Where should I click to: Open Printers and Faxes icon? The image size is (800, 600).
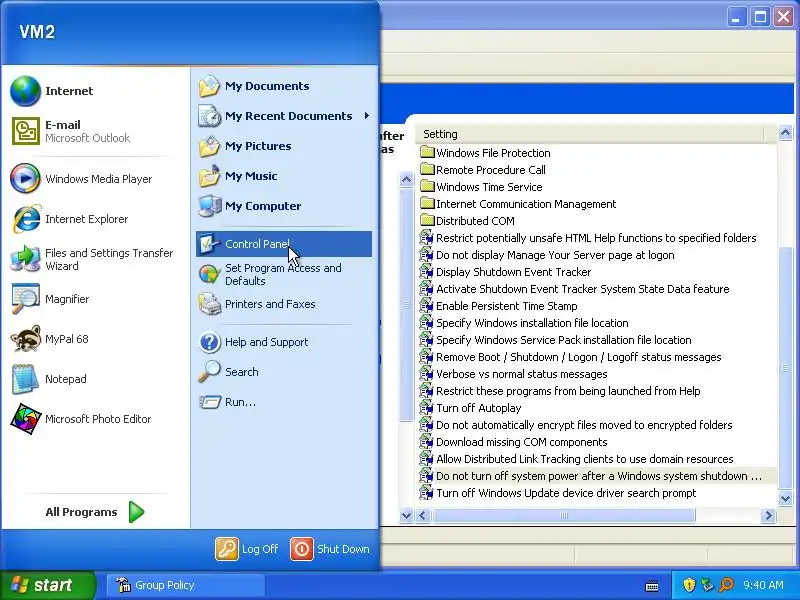point(209,304)
